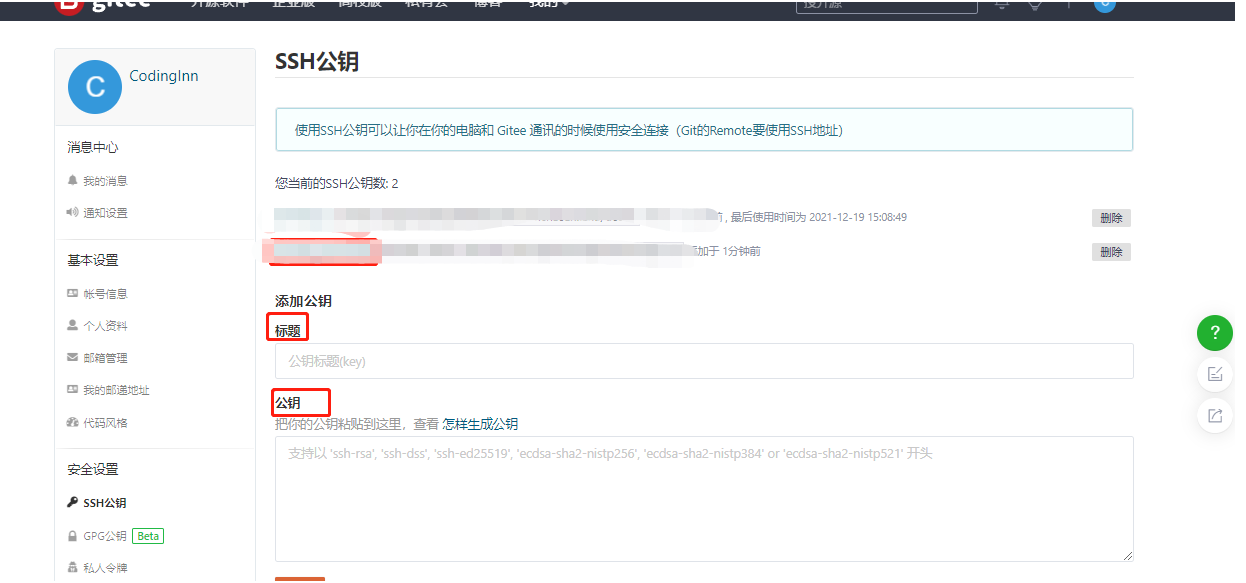Viewport: 1246px width, 583px height.
Task: Click the 最后使用时间为 2021-12-19 15:08:49 text
Action: 818,217
